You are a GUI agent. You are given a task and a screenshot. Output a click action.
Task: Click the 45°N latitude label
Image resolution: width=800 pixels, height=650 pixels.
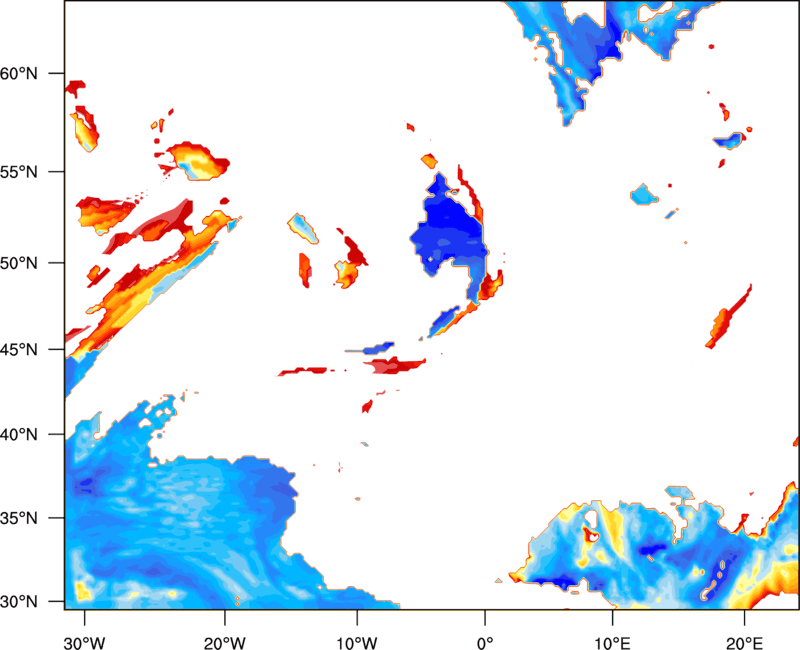pyautogui.click(x=19, y=349)
